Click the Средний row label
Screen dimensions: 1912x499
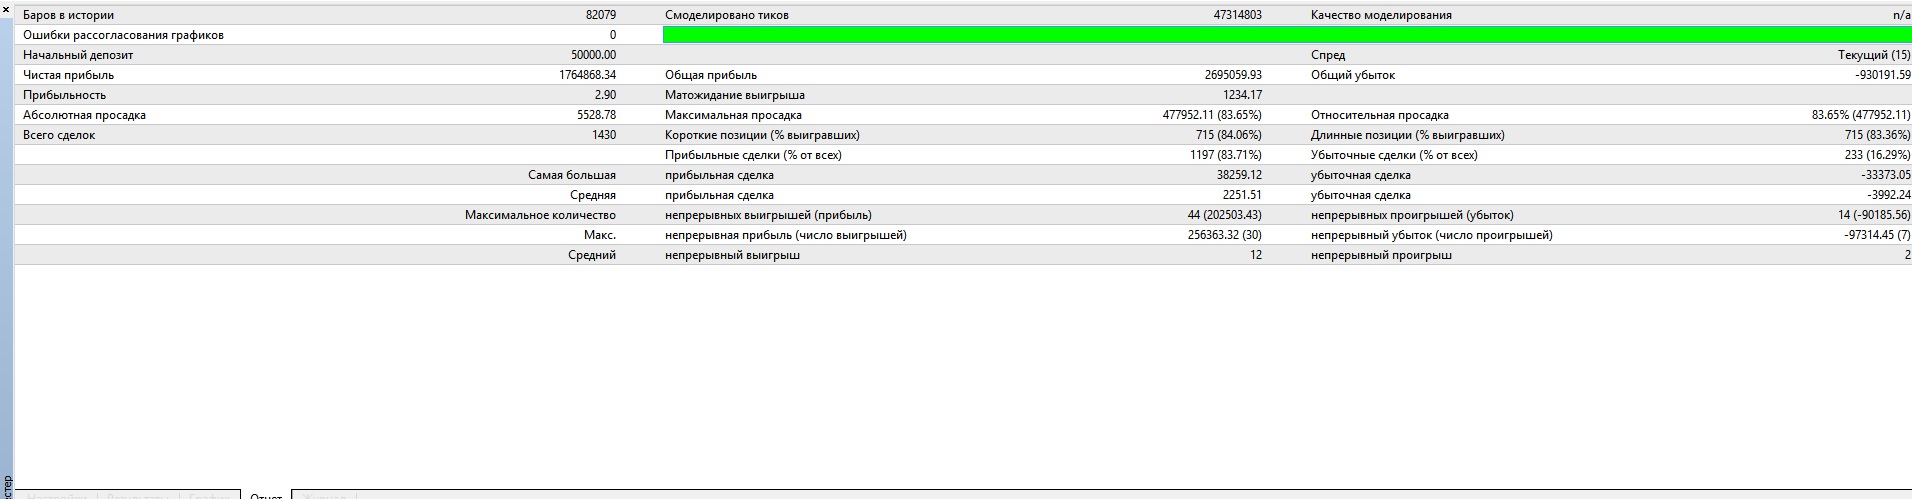tap(592, 255)
